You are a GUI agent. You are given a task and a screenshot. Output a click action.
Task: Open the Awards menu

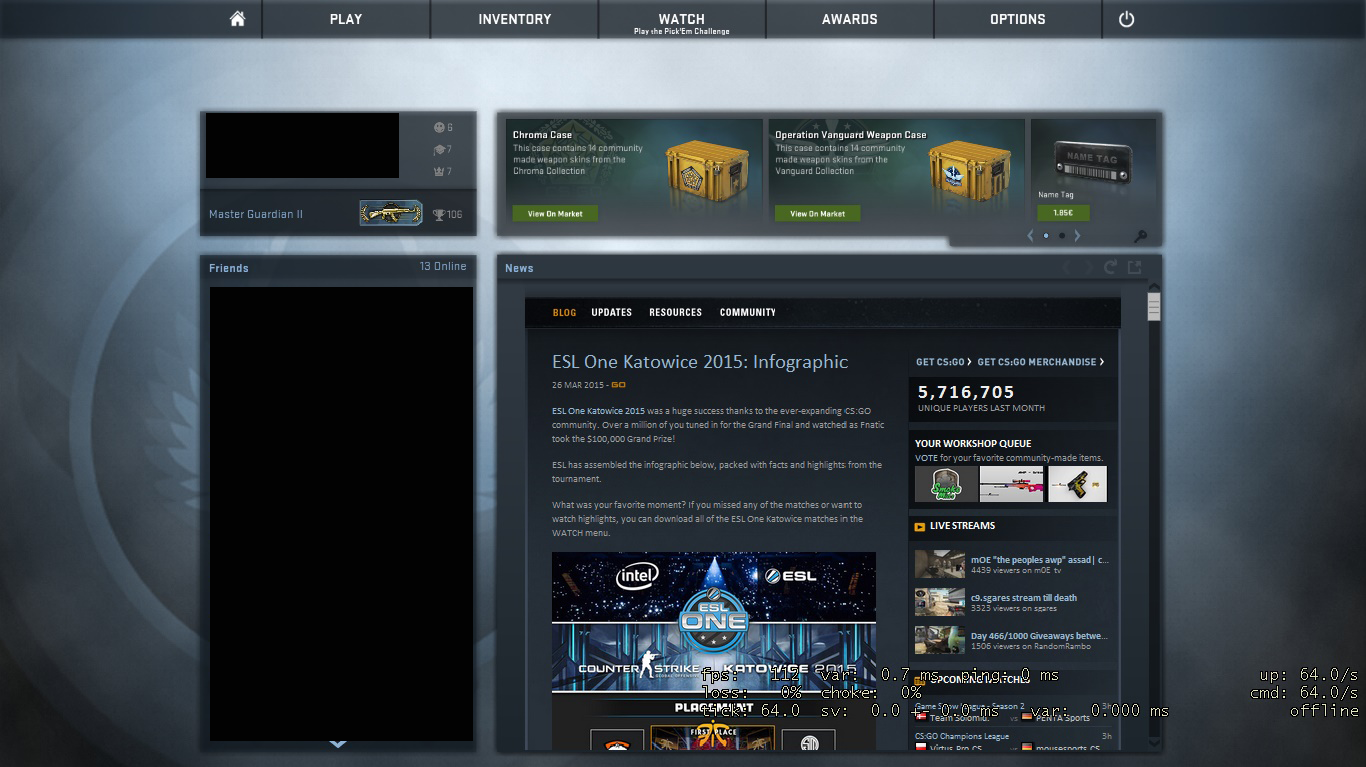point(850,19)
